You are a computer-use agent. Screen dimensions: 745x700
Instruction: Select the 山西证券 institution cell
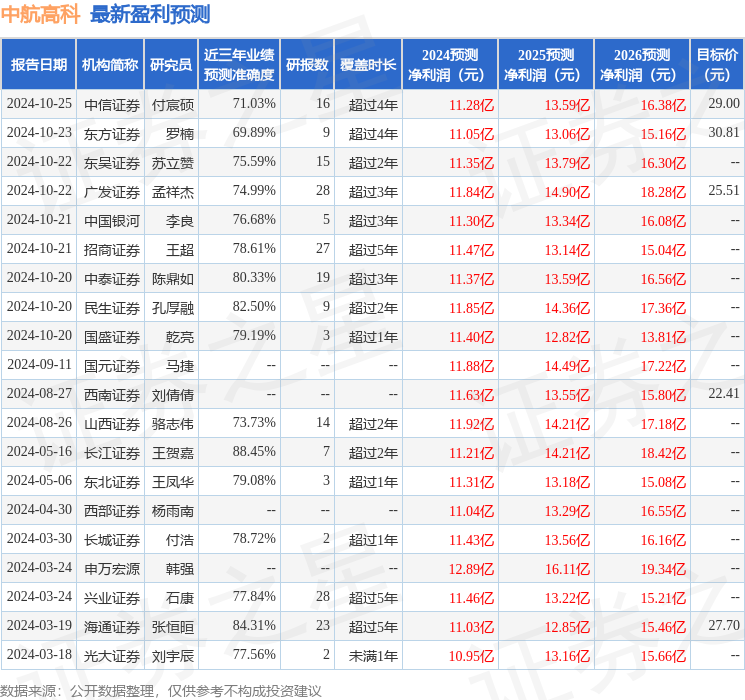[112, 424]
